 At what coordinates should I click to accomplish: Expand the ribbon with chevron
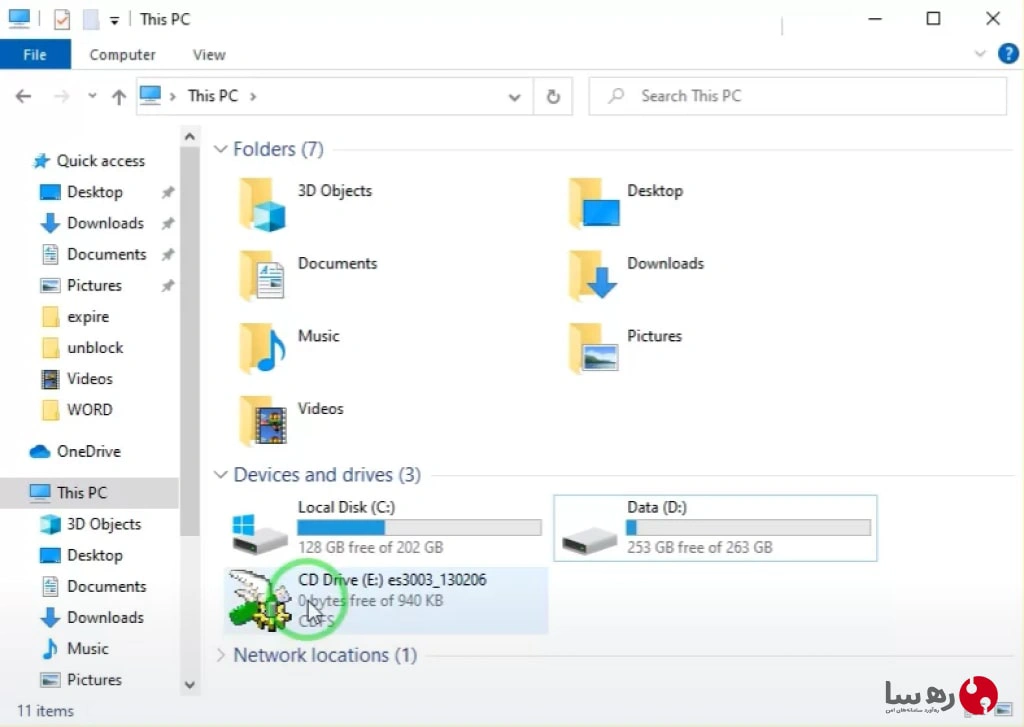tap(980, 54)
